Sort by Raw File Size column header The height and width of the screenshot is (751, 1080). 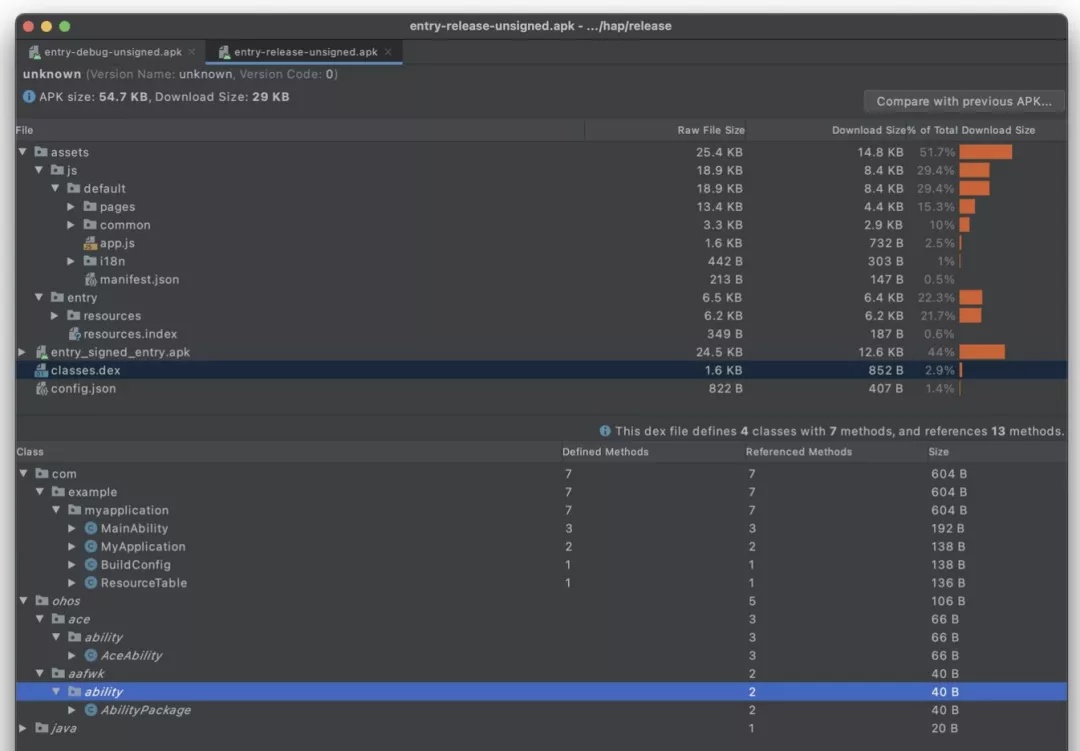coord(710,130)
